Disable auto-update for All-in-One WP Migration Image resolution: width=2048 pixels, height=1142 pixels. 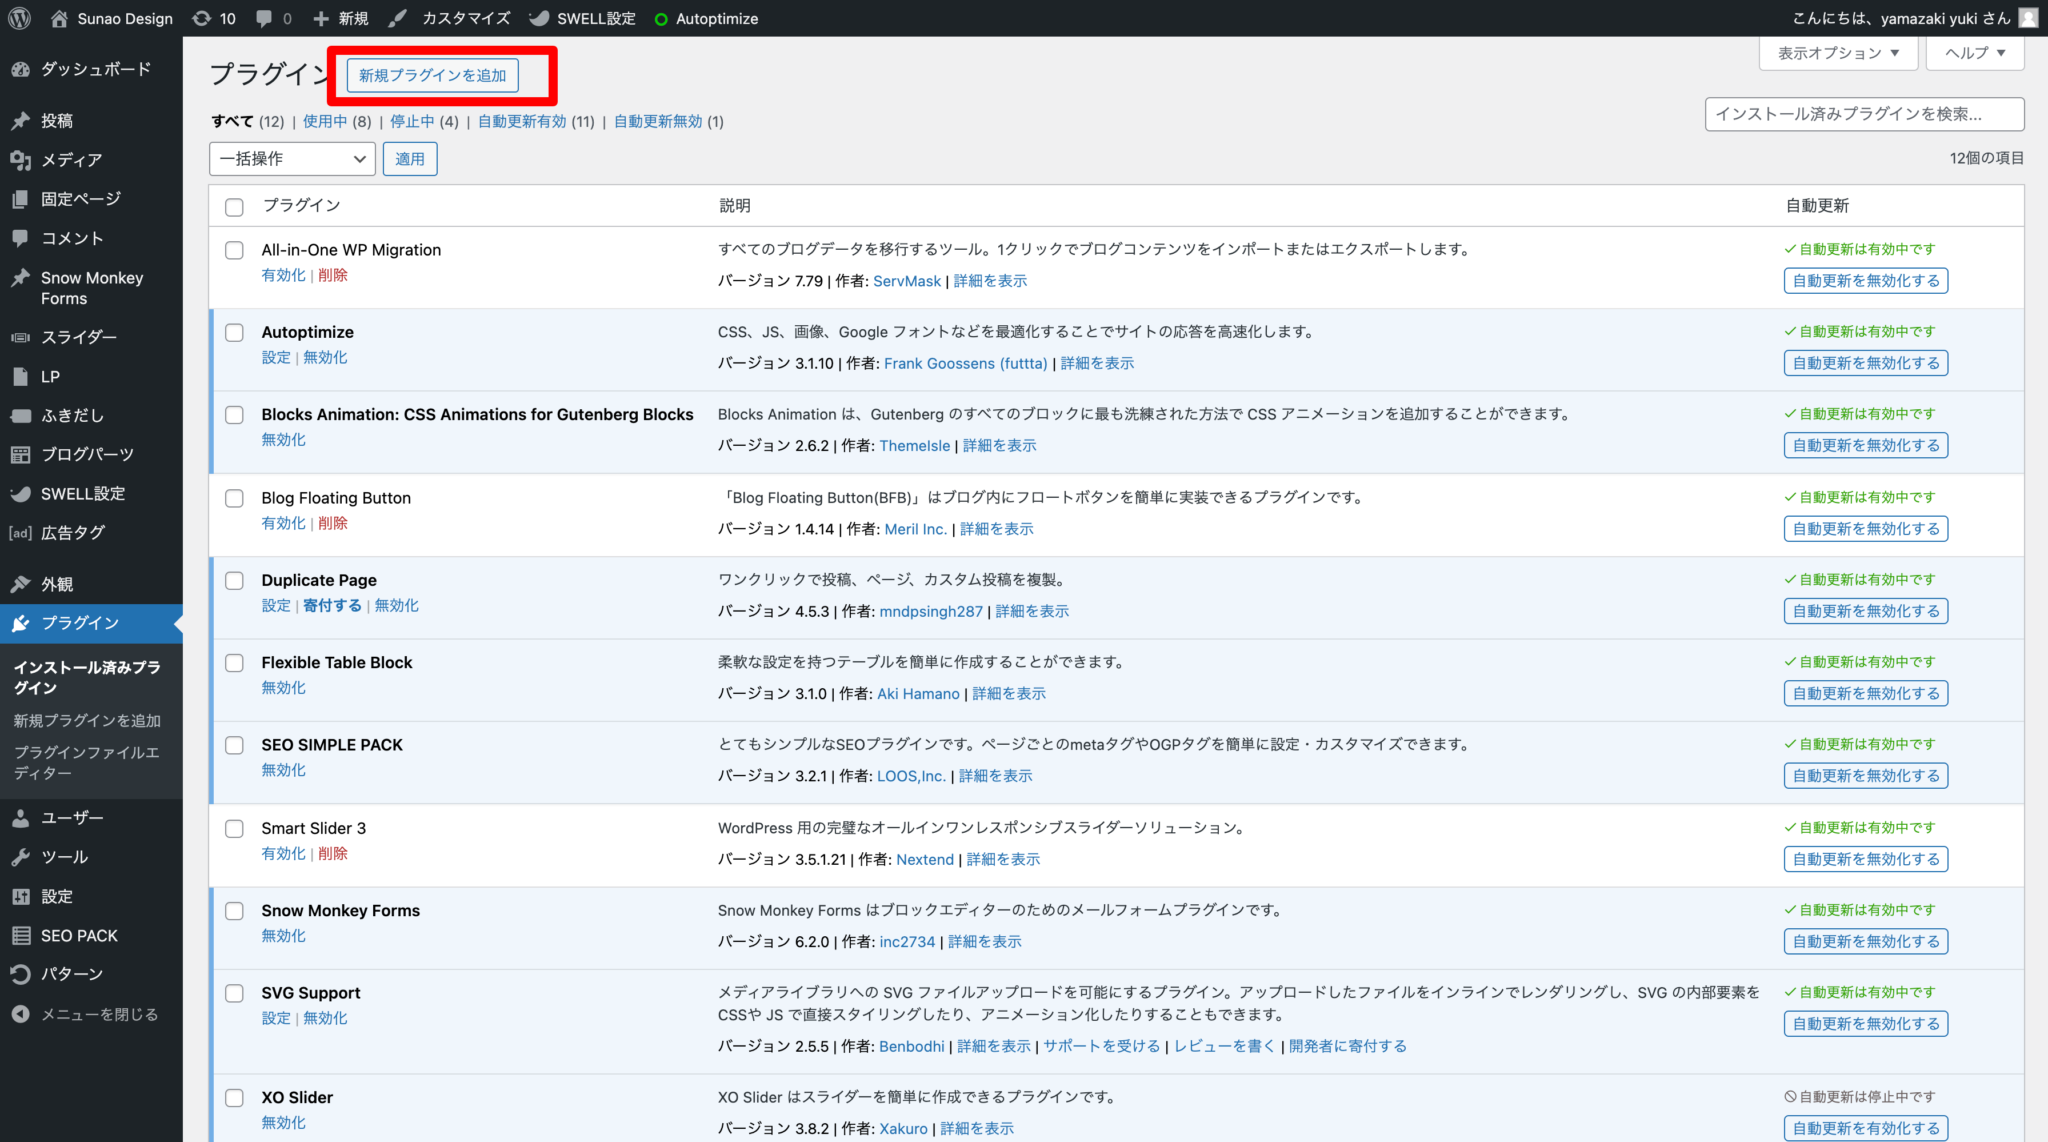tap(1864, 280)
